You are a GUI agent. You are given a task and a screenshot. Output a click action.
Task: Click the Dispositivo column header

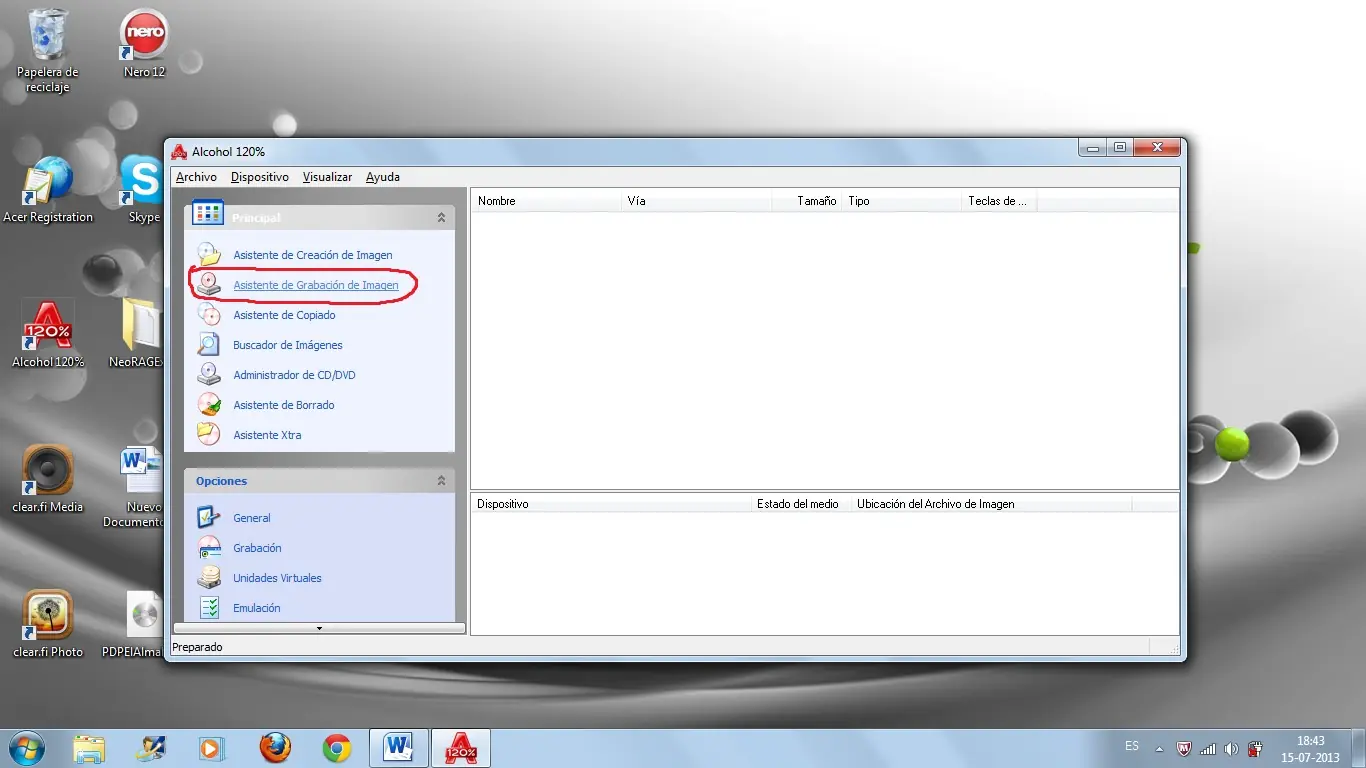pyautogui.click(x=611, y=504)
